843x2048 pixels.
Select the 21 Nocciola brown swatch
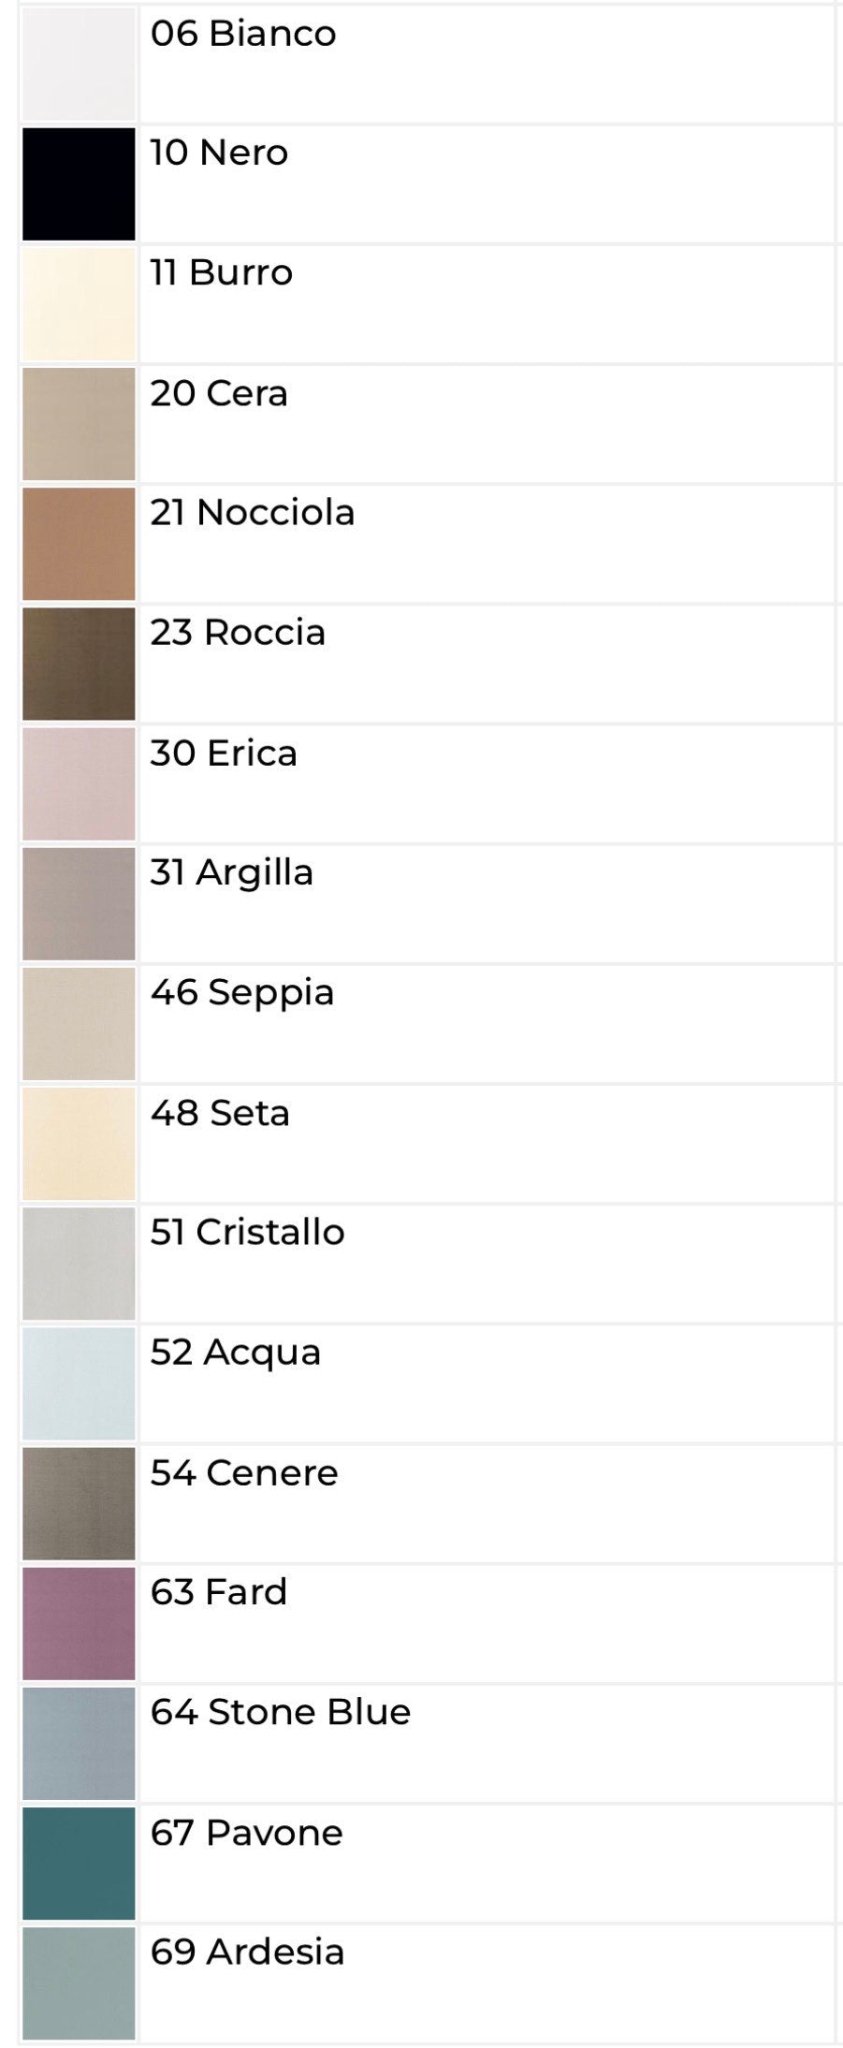(78, 544)
